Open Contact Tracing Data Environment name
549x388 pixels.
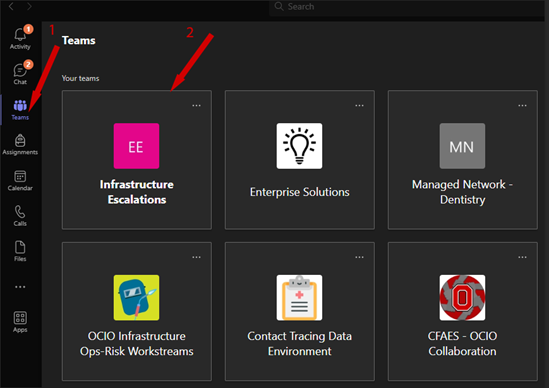(x=299, y=344)
